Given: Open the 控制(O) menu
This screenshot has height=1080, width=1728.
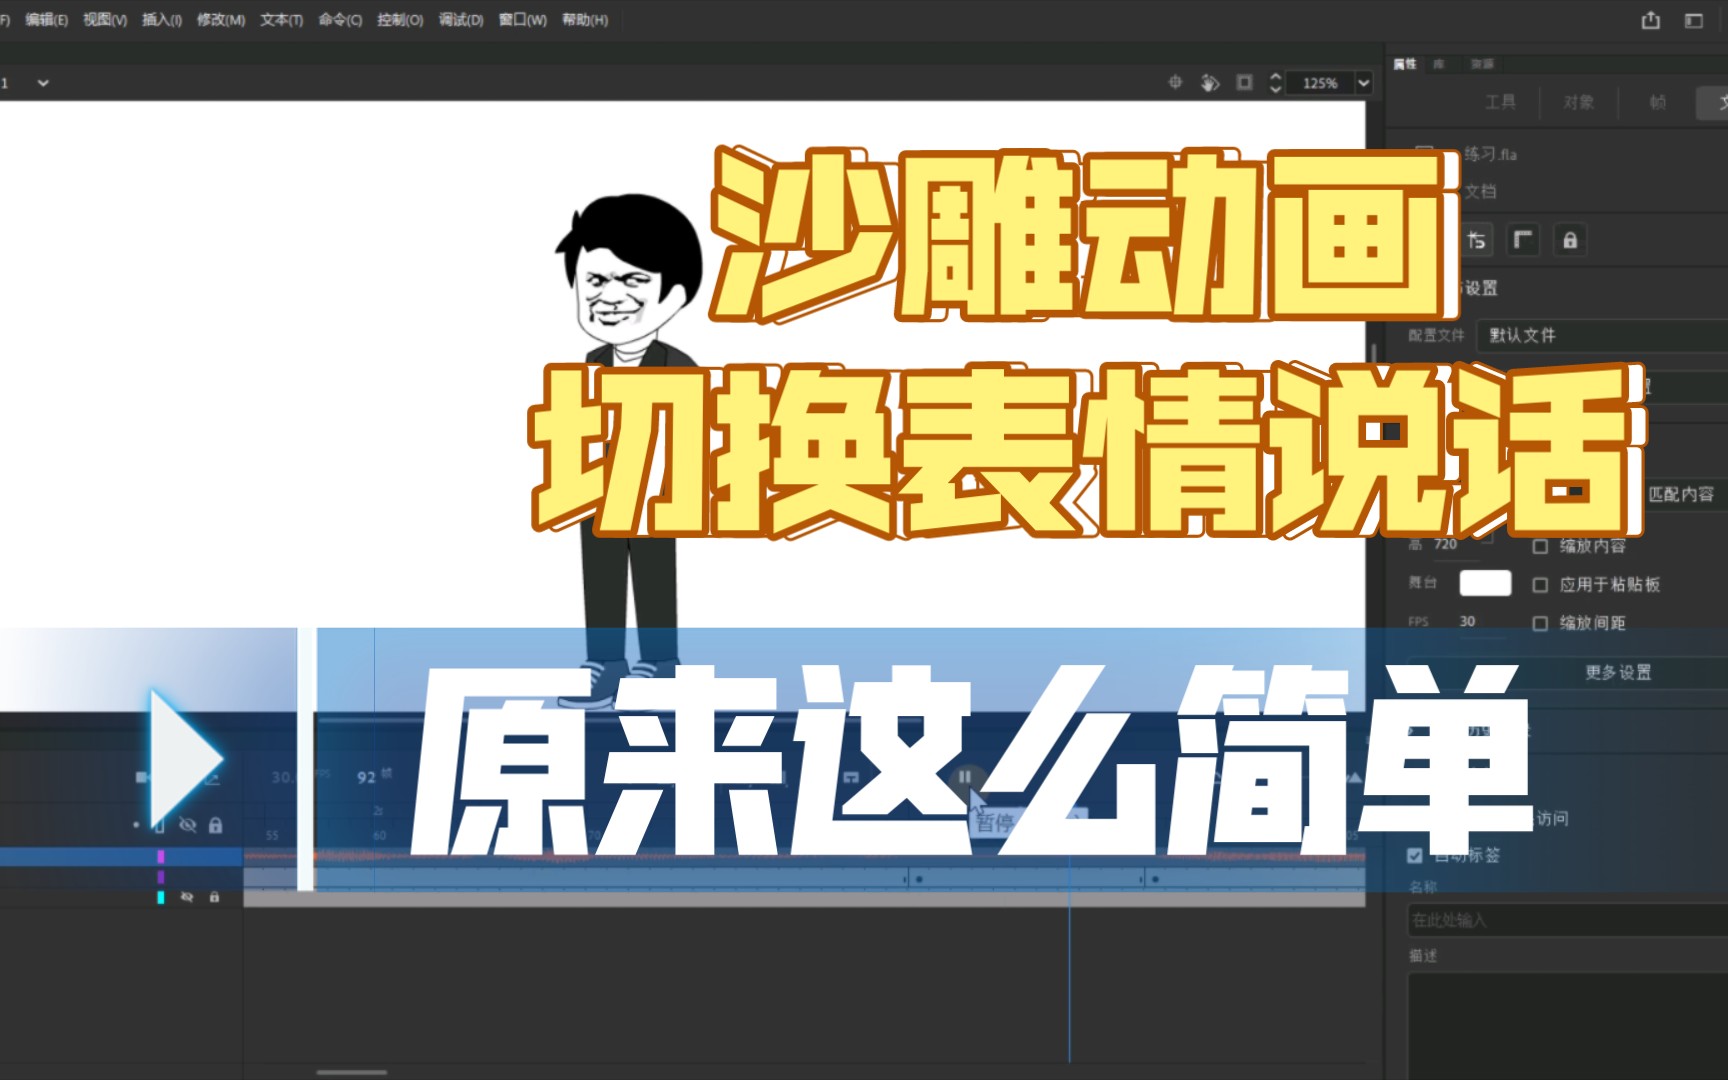Looking at the screenshot, I should pos(400,20).
